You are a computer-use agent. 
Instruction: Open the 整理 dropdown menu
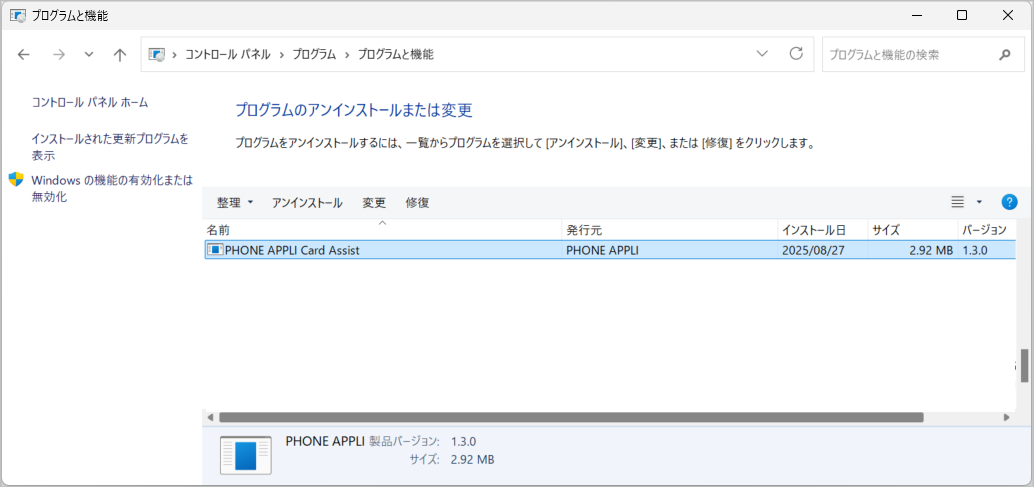pyautogui.click(x=235, y=202)
